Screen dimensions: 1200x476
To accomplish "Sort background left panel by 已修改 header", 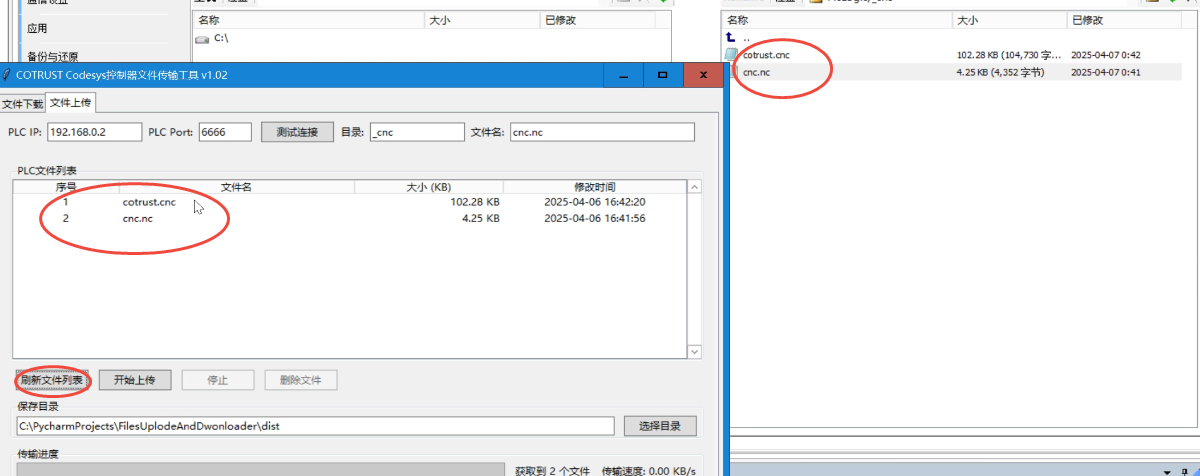I will tap(596, 20).
